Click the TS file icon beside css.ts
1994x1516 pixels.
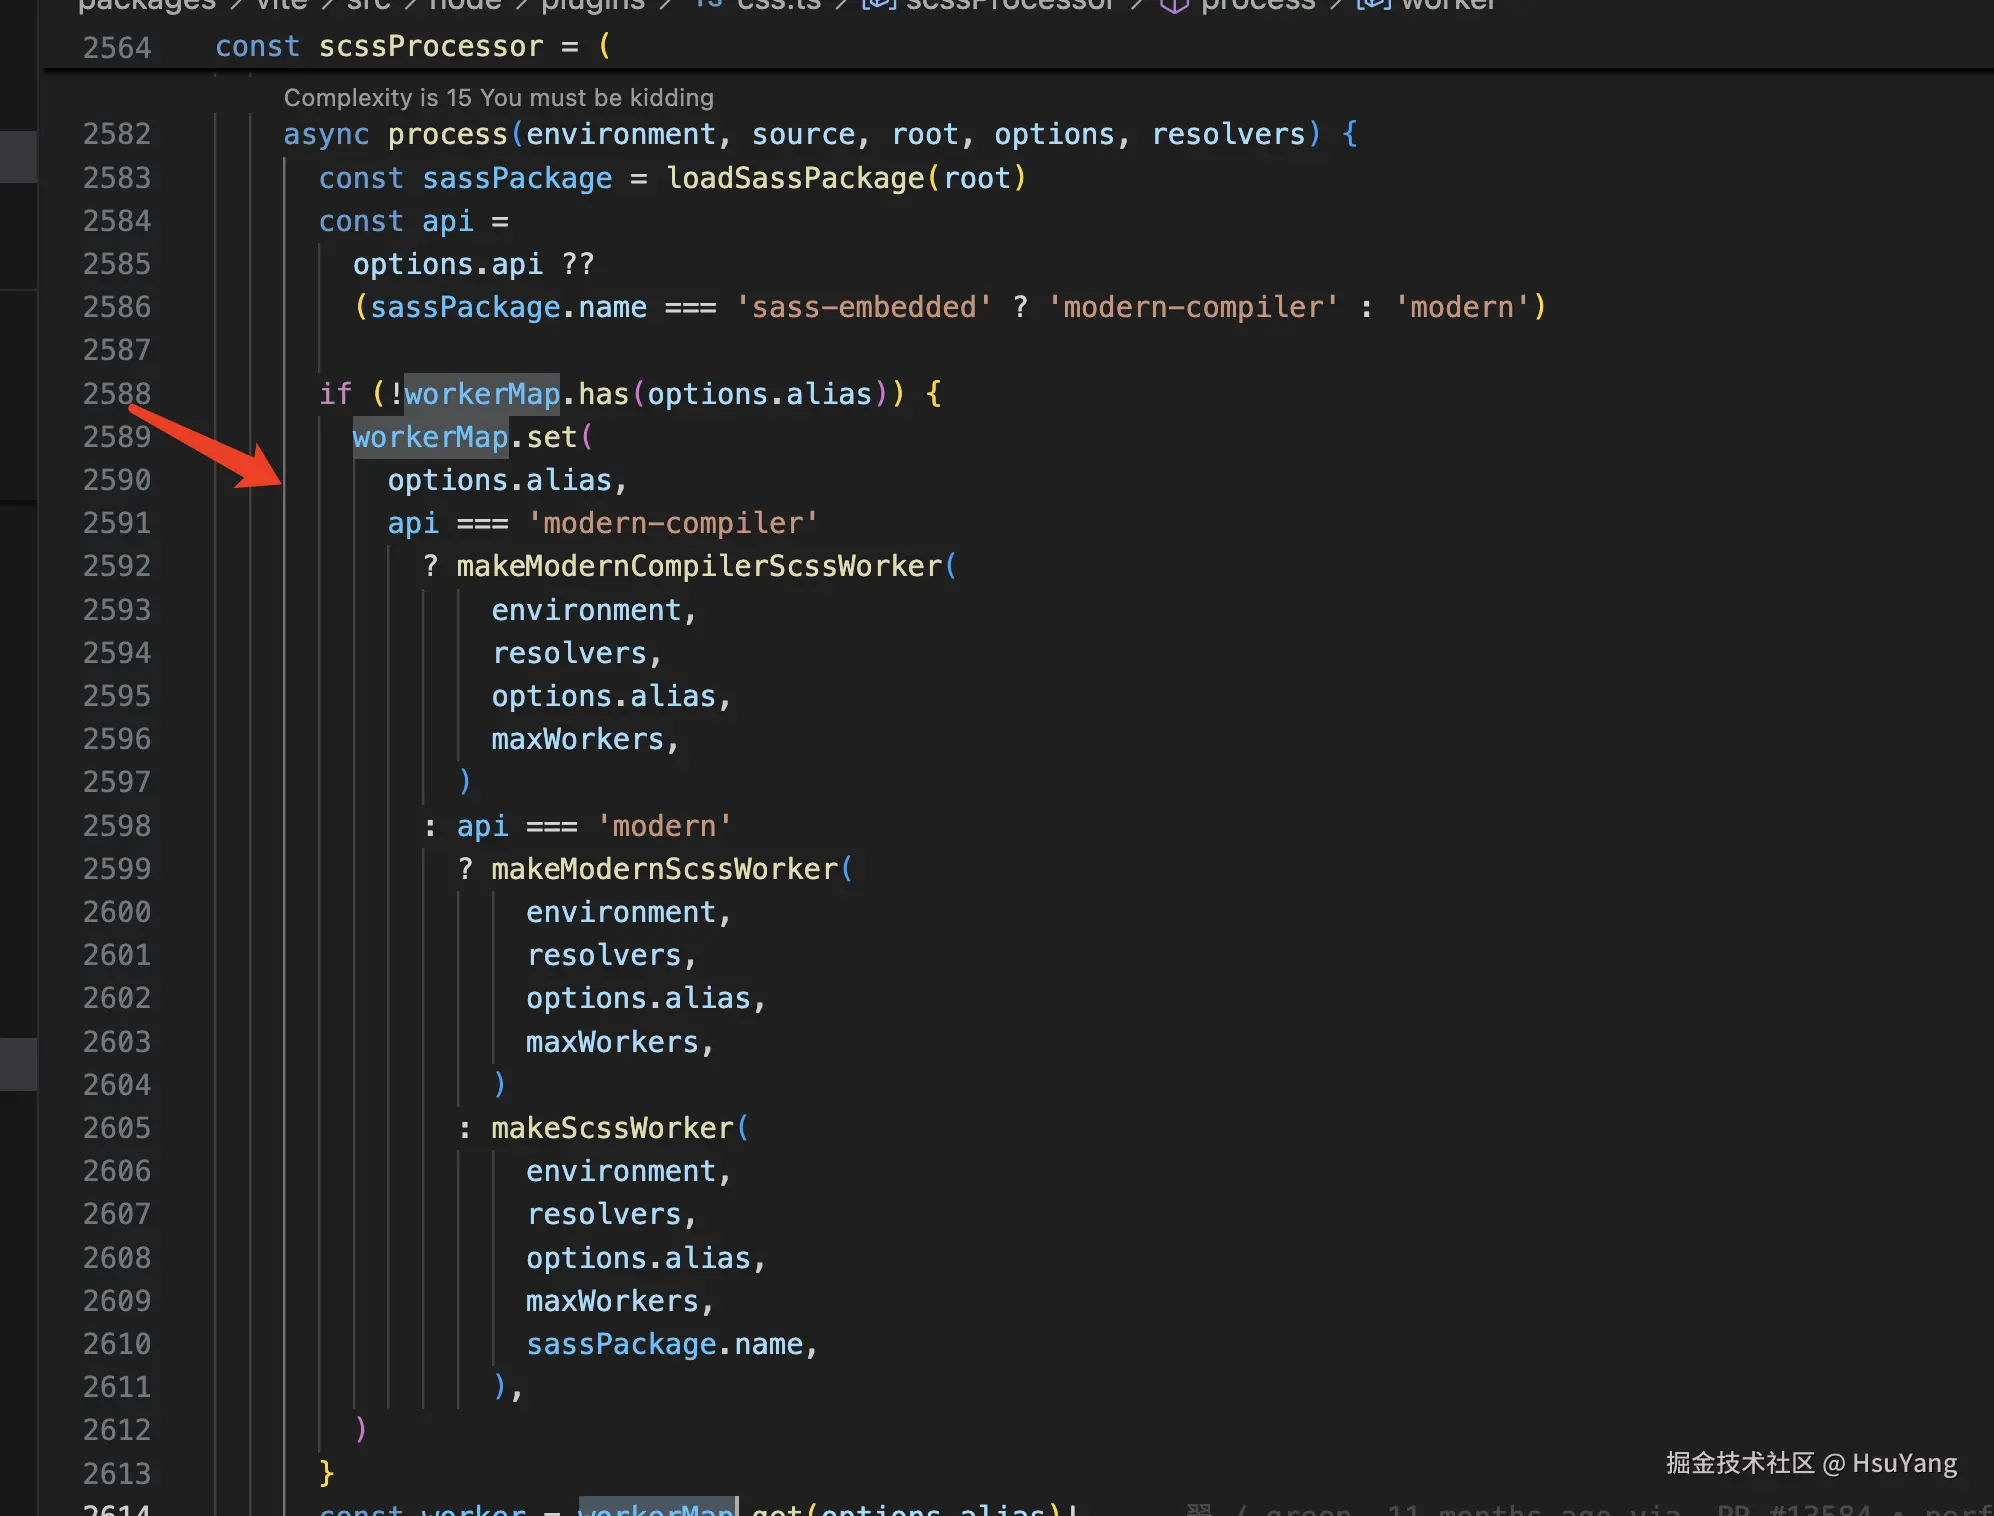click(709, 5)
